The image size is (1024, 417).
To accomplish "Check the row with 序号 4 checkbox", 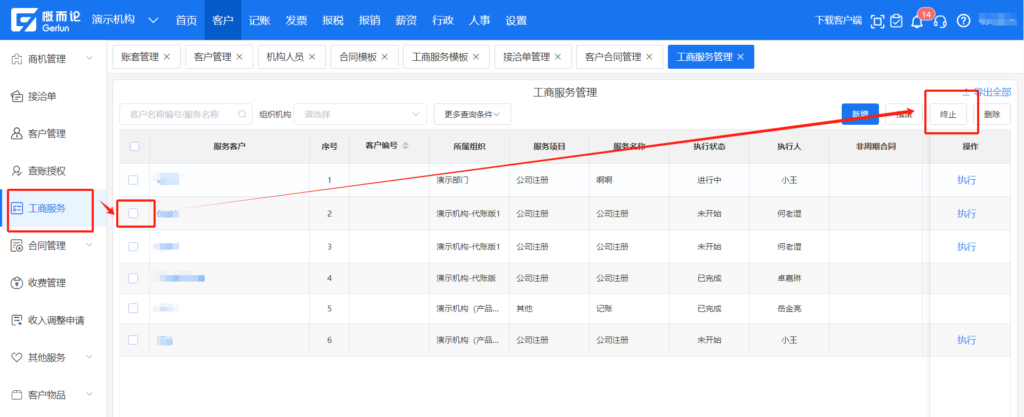I will pos(133,278).
